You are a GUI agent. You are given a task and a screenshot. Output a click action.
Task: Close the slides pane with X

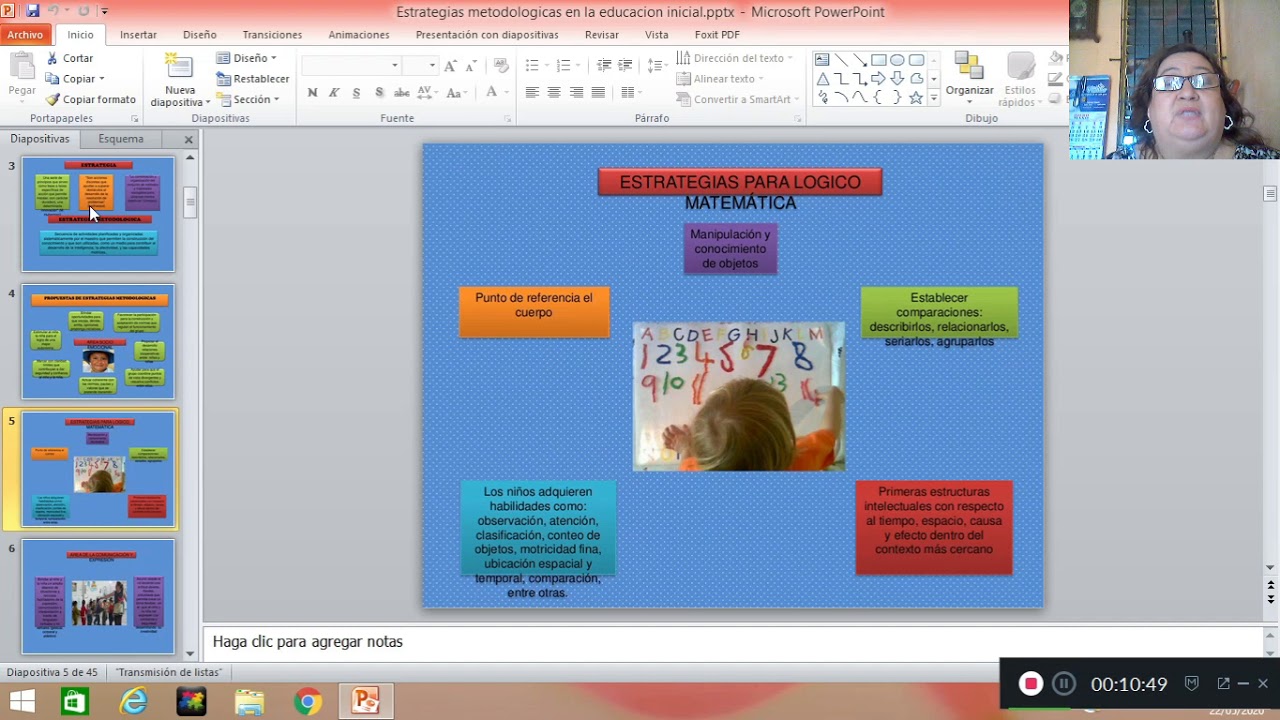click(x=188, y=139)
